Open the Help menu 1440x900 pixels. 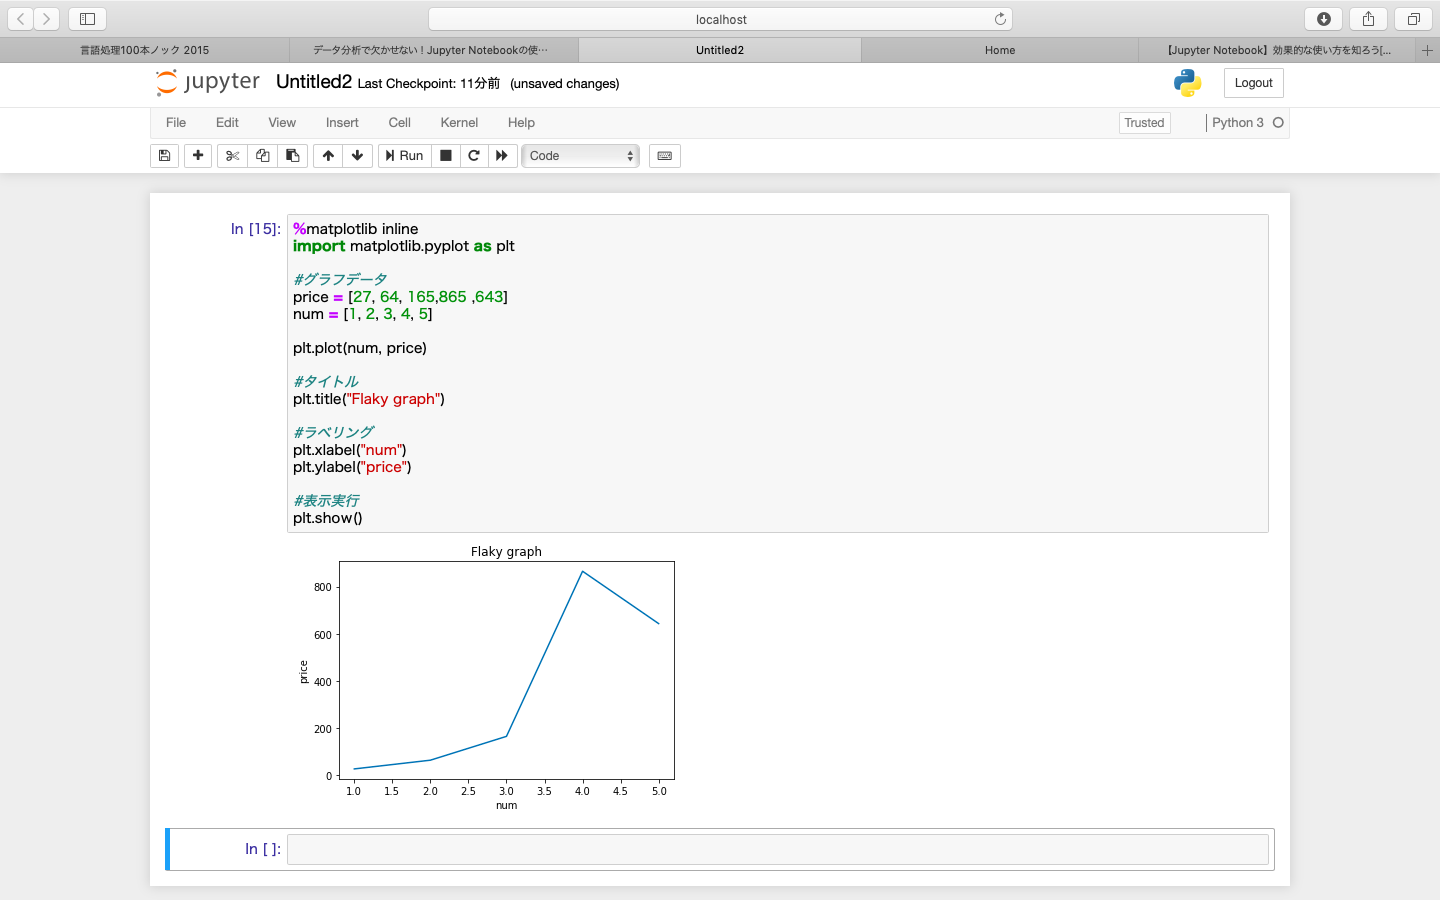tap(521, 123)
